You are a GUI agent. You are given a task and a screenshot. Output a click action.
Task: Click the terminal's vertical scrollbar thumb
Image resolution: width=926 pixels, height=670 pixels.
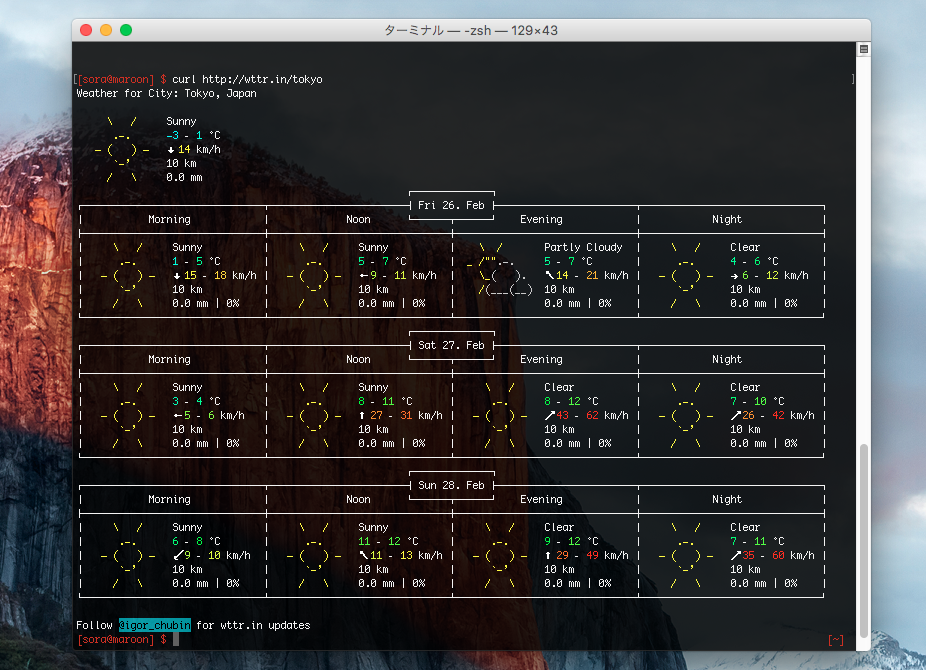[x=864, y=543]
